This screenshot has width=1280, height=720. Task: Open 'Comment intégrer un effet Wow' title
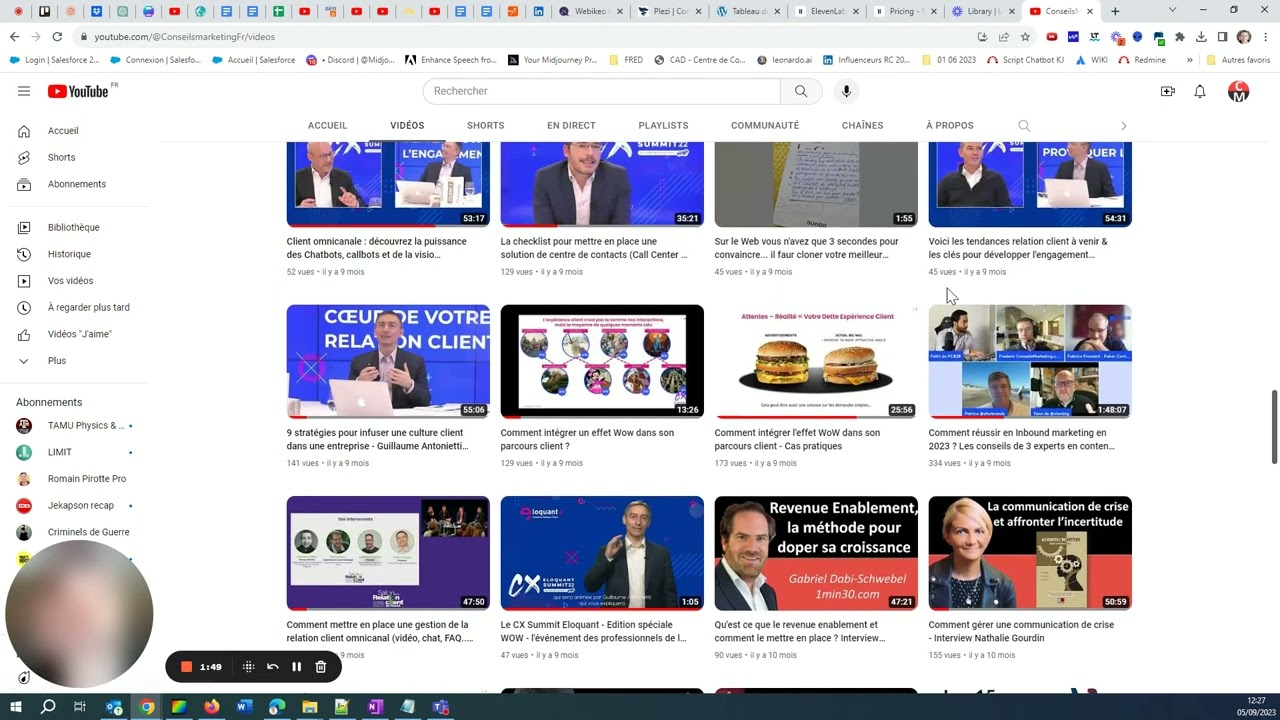pos(585,440)
